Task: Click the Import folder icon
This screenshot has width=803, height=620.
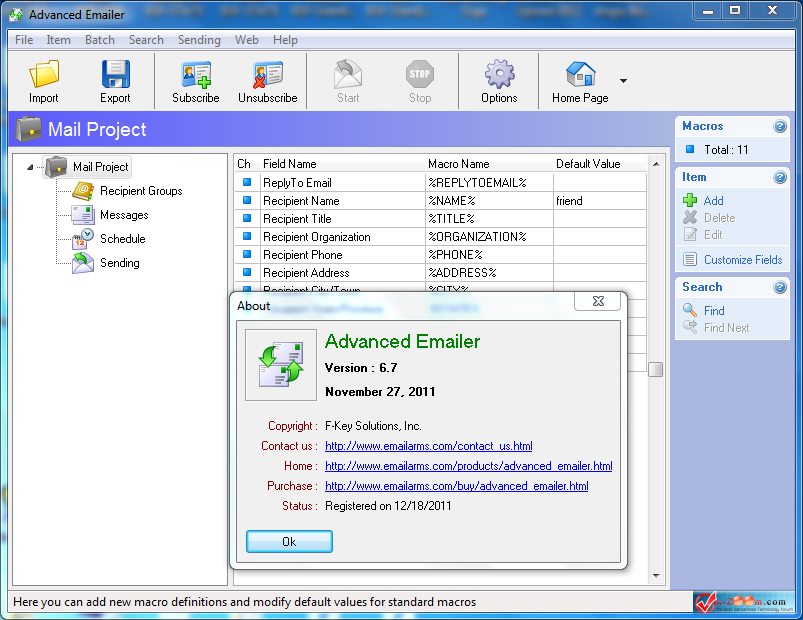Action: 44,74
